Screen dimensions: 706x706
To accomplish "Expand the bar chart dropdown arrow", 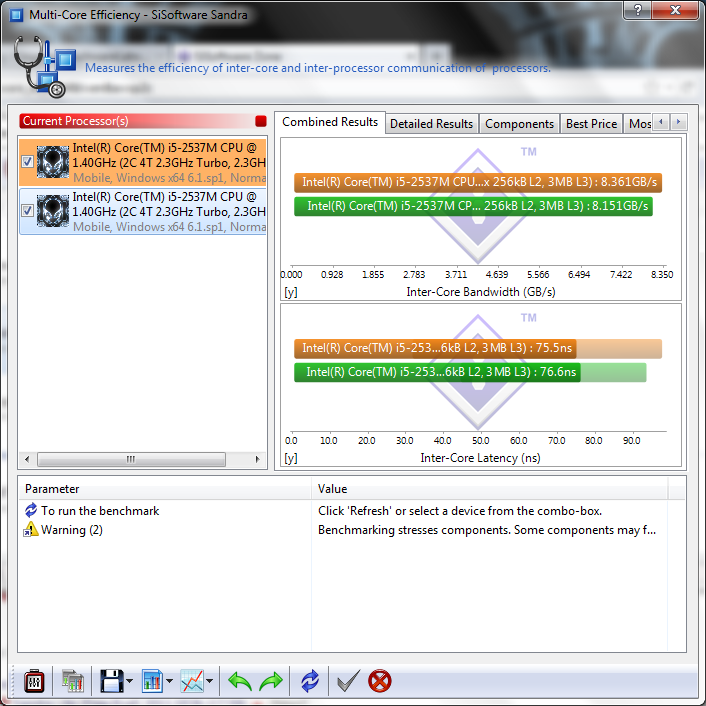I will point(169,681).
